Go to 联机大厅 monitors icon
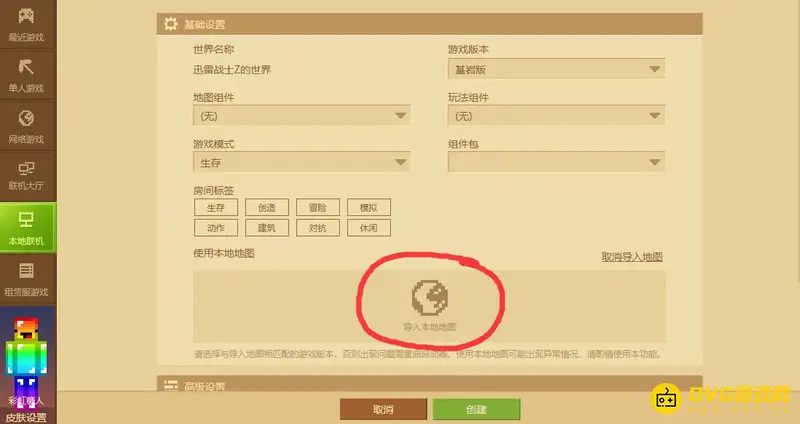The width and height of the screenshot is (800, 424). (x=26, y=168)
